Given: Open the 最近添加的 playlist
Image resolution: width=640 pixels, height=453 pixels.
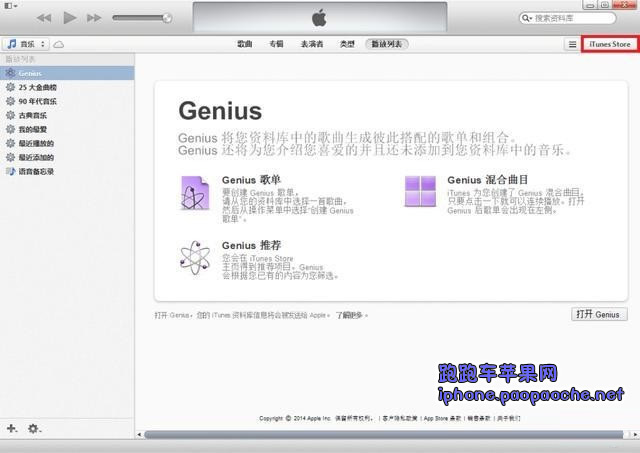Looking at the screenshot, I should click(x=67, y=158).
